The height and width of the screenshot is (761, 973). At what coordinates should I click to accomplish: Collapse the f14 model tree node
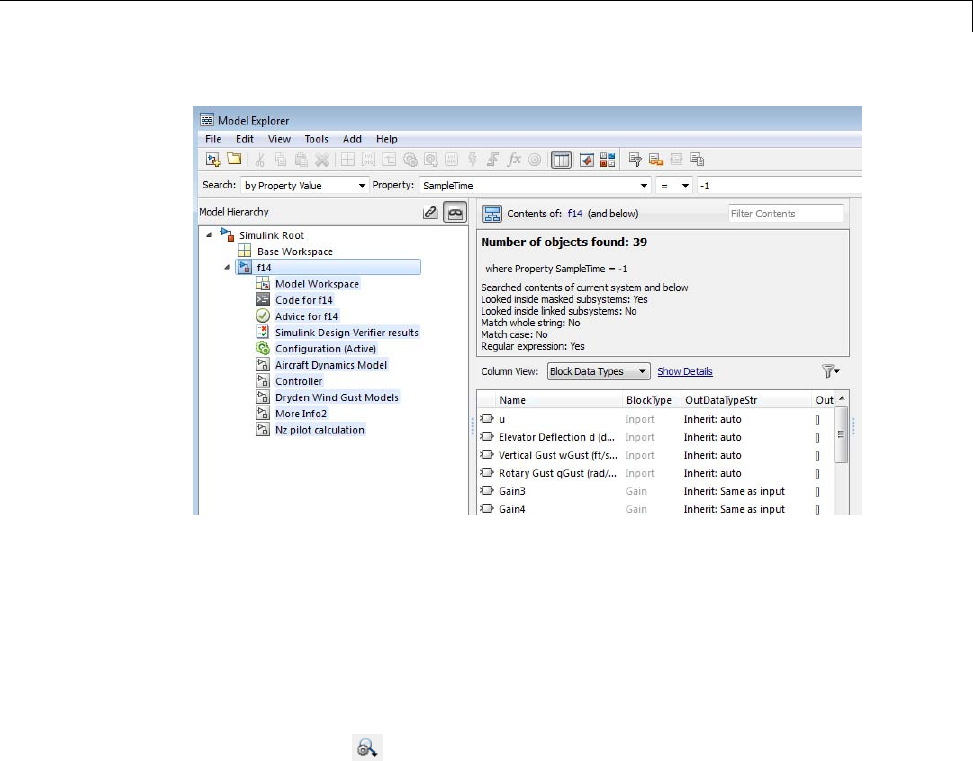227,267
